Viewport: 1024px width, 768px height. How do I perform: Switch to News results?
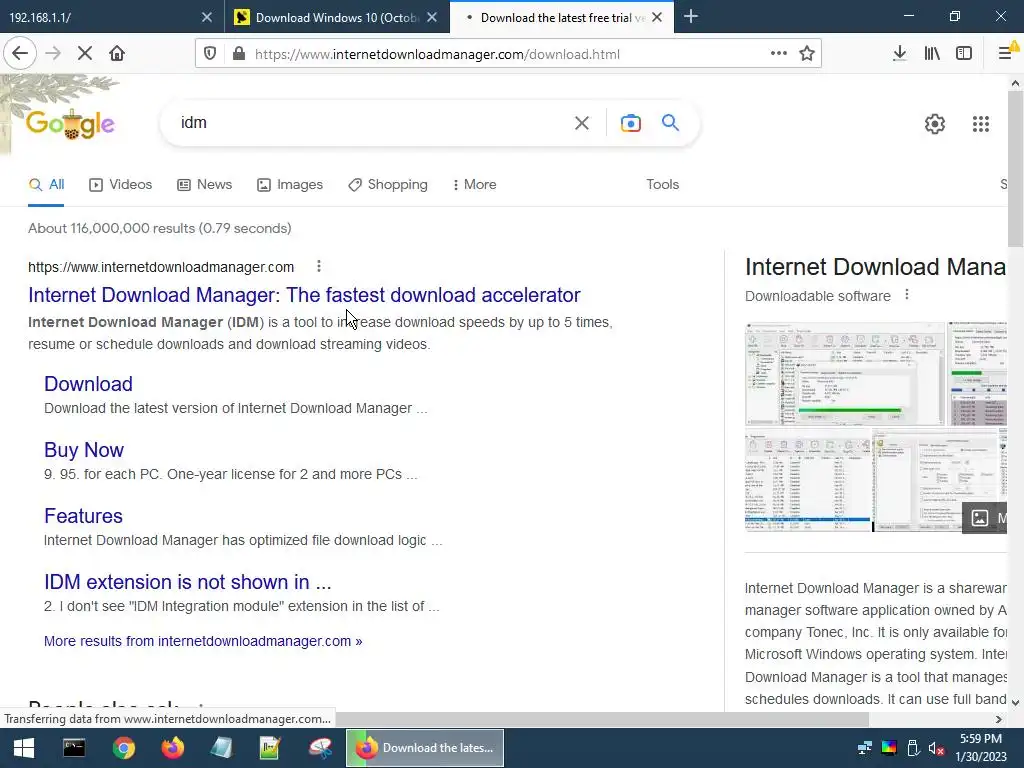204,185
